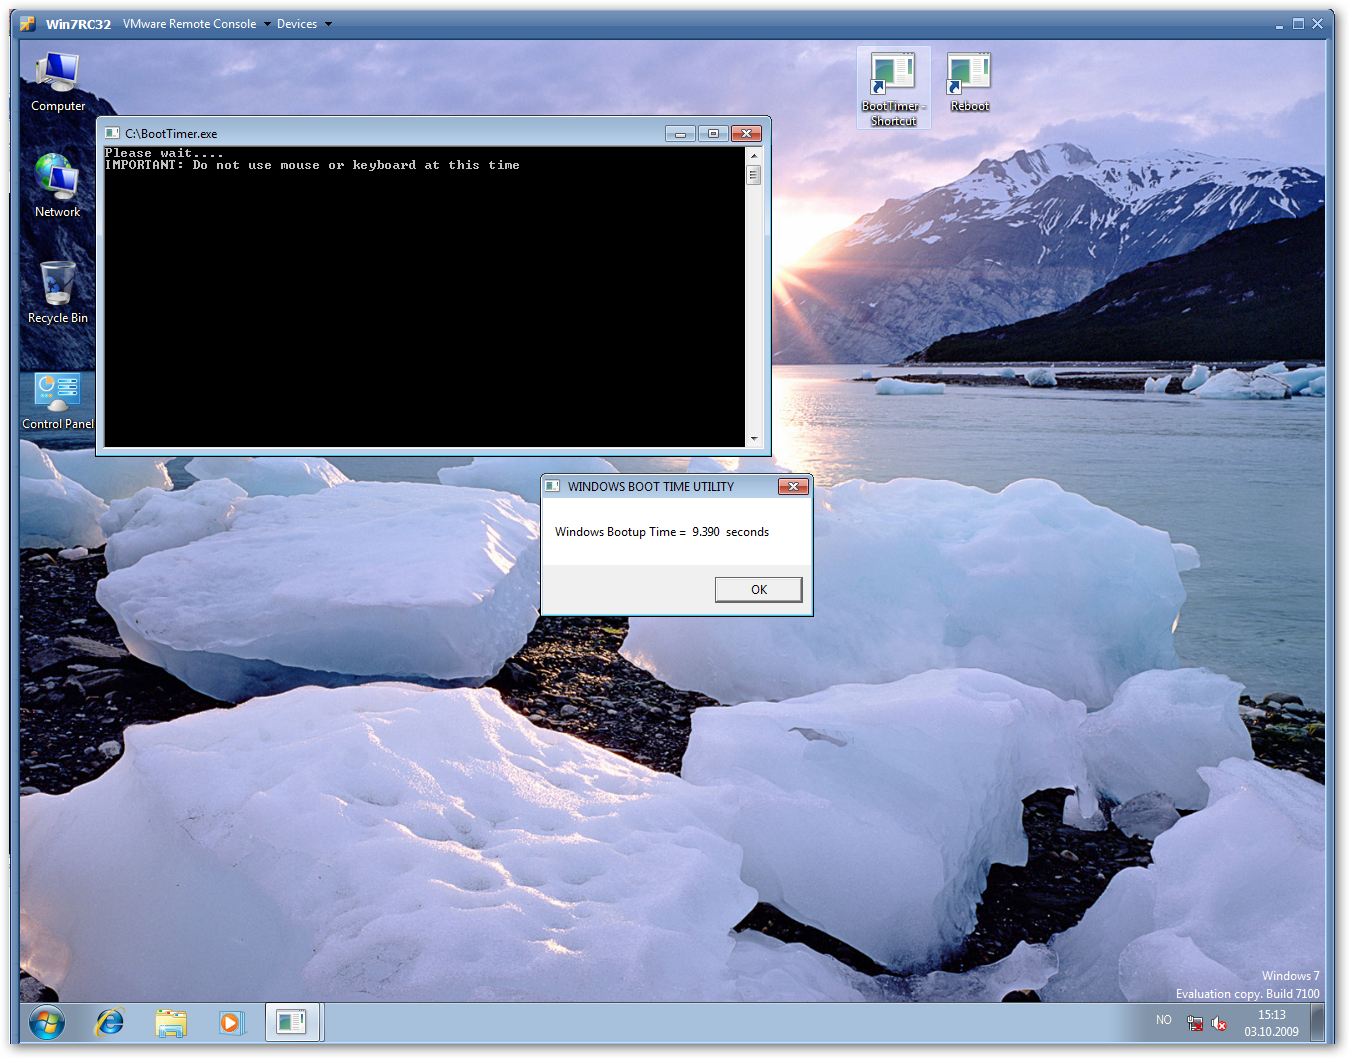The height and width of the screenshot is (1058, 1349).
Task: Open the VMware Remote Console menu
Action: click(x=197, y=24)
